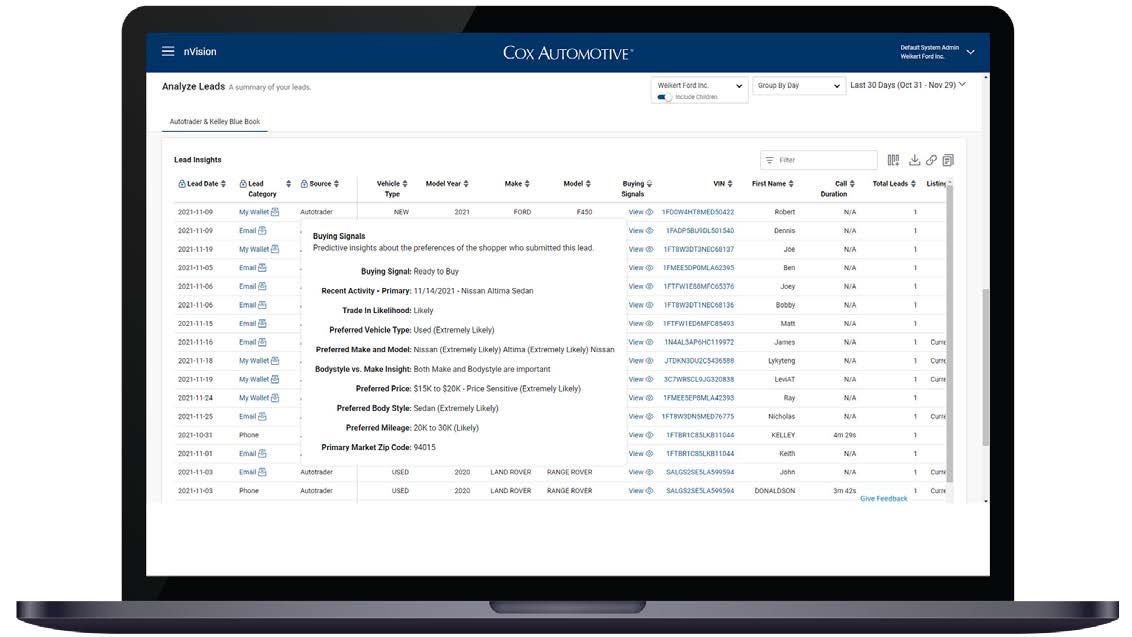The width and height of the screenshot is (1132, 637).
Task: Sort by First Name column
Action: point(791,184)
